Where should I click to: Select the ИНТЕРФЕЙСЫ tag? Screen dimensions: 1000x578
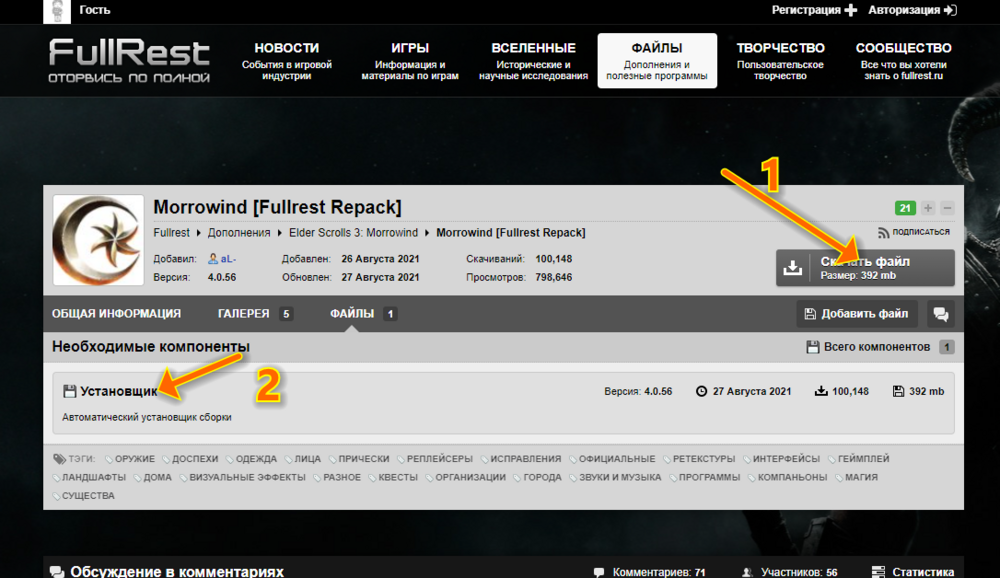(786, 459)
